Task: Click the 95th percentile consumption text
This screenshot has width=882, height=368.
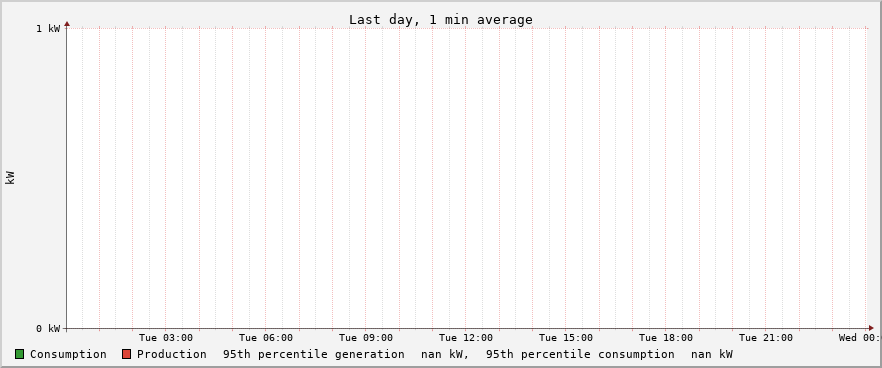Action: pos(580,354)
